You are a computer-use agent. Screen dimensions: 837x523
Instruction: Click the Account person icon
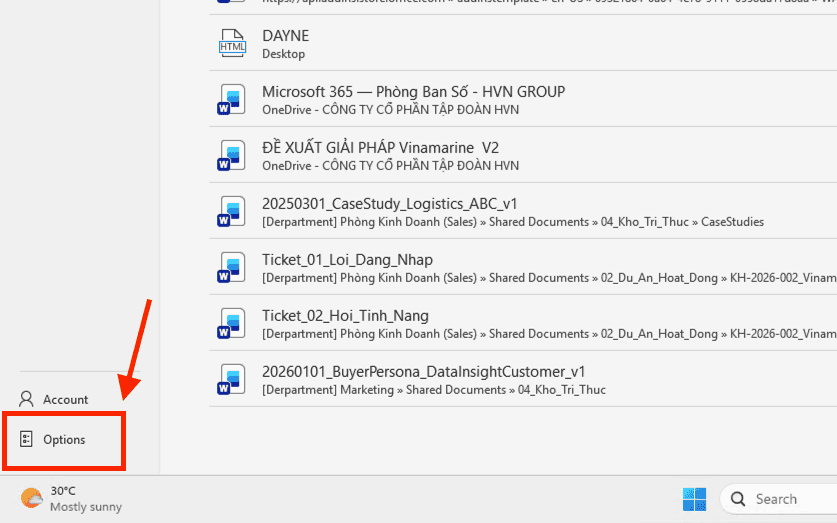26,399
